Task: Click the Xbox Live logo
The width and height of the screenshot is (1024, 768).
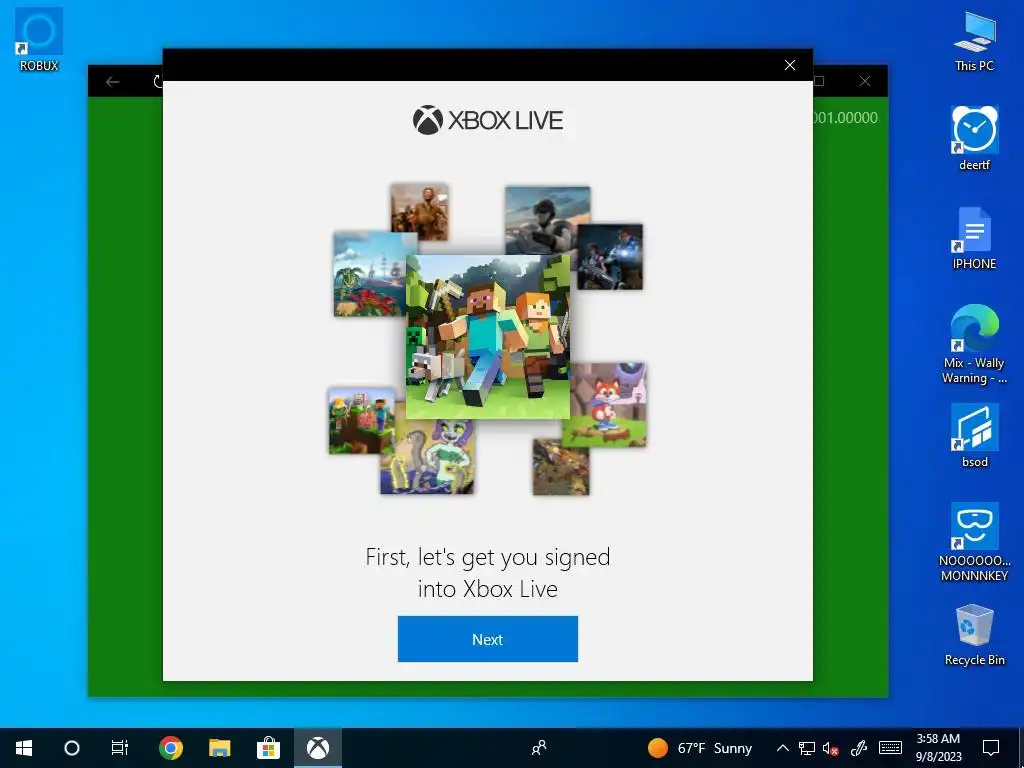Action: tap(487, 120)
